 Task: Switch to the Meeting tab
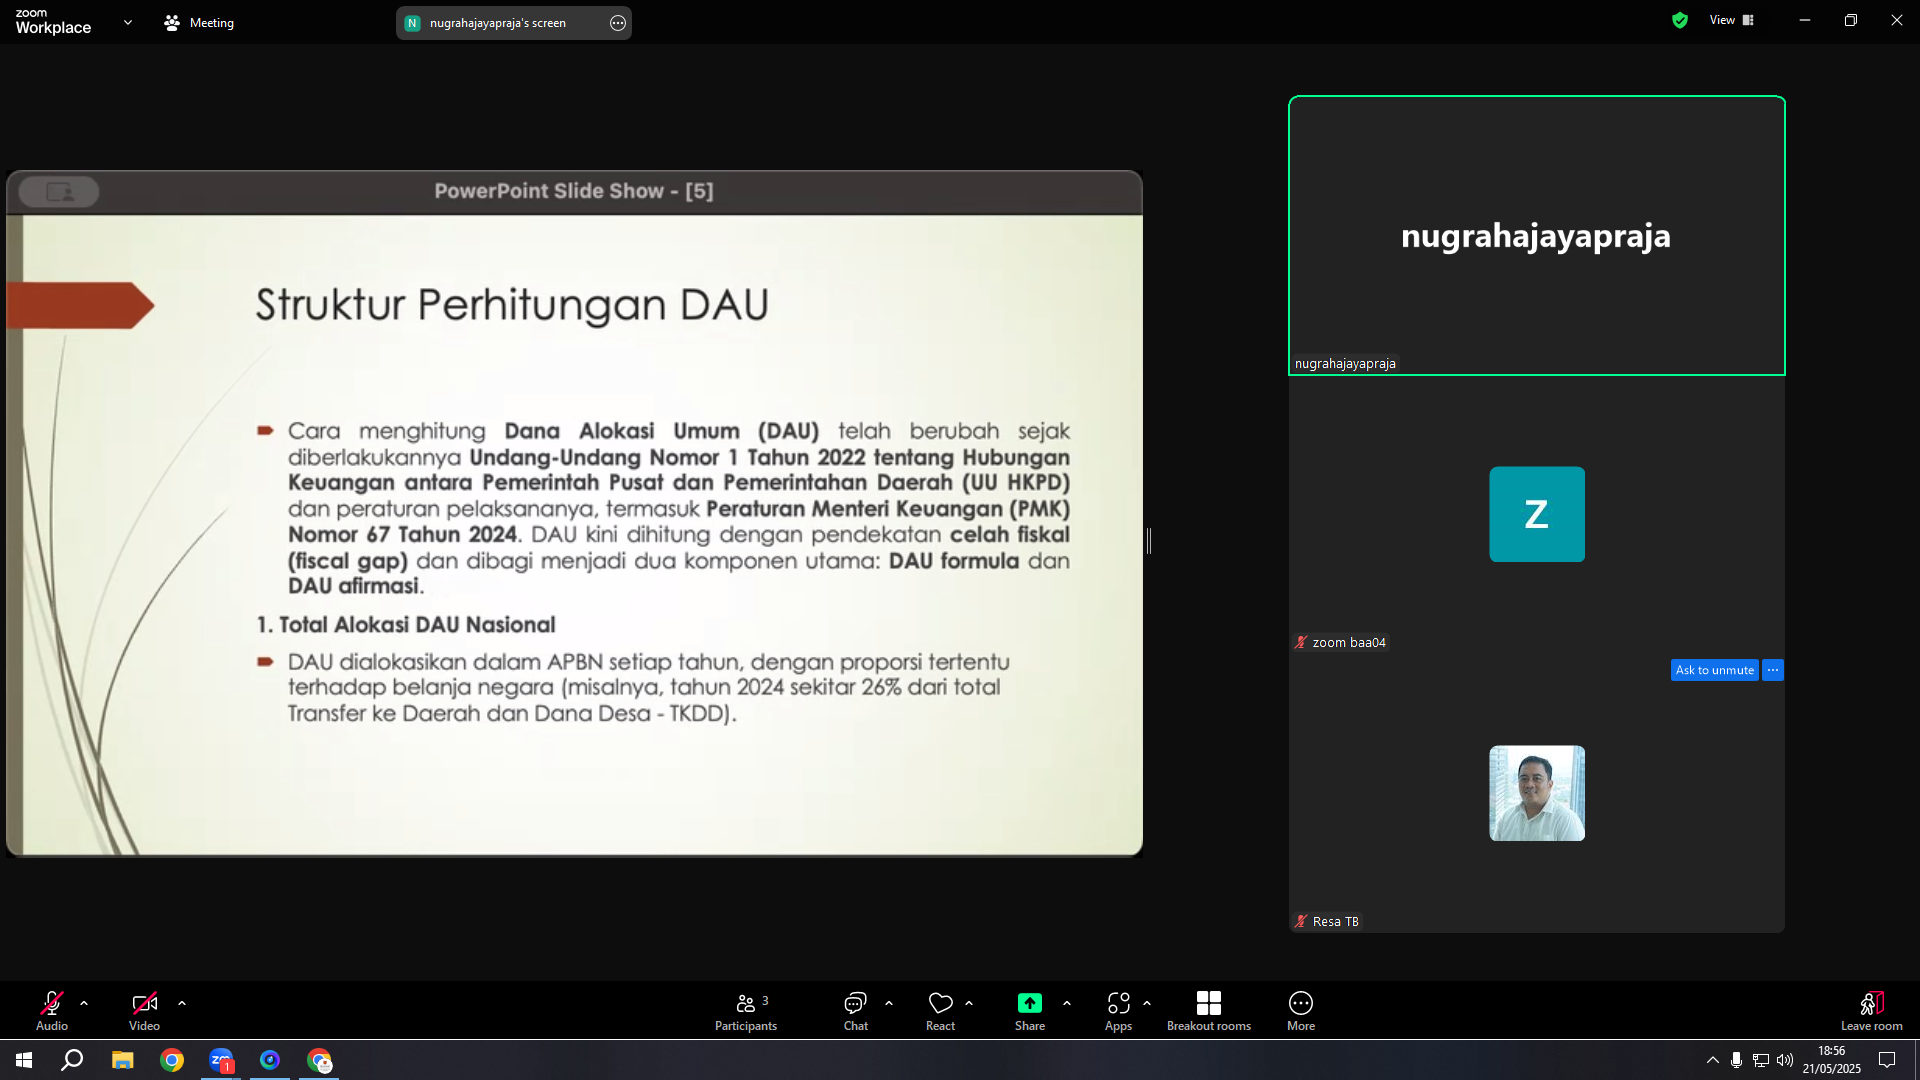[199, 22]
